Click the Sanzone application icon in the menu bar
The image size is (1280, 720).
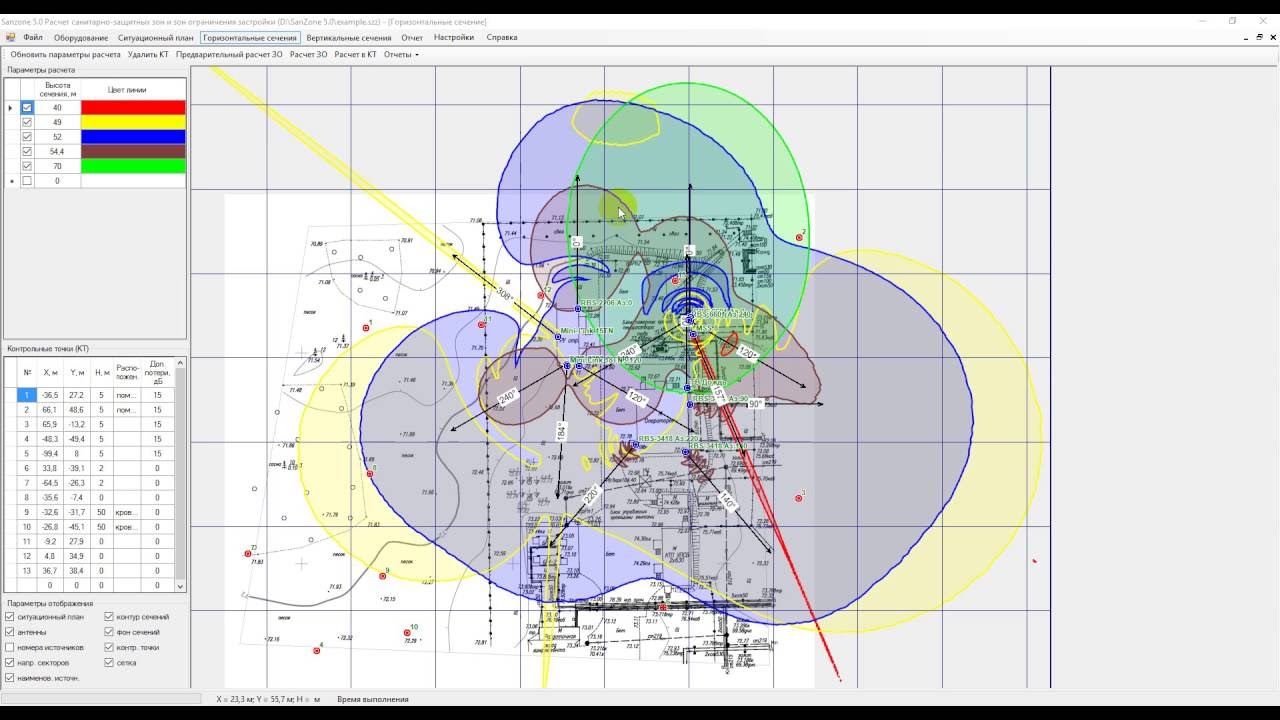coord(11,37)
